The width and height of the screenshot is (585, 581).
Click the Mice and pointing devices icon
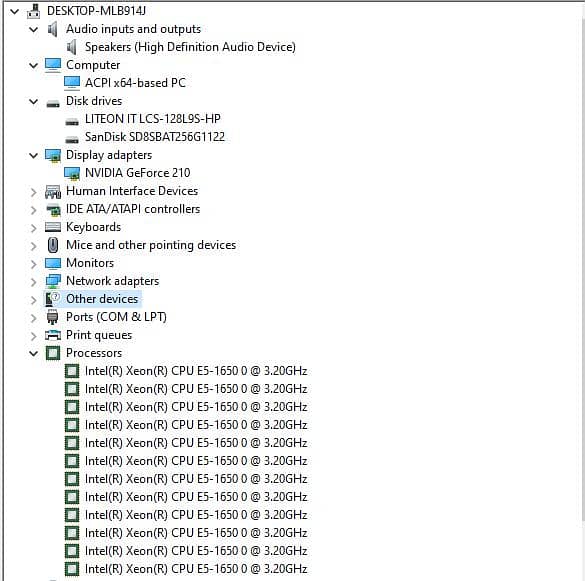pyautogui.click(x=53, y=245)
